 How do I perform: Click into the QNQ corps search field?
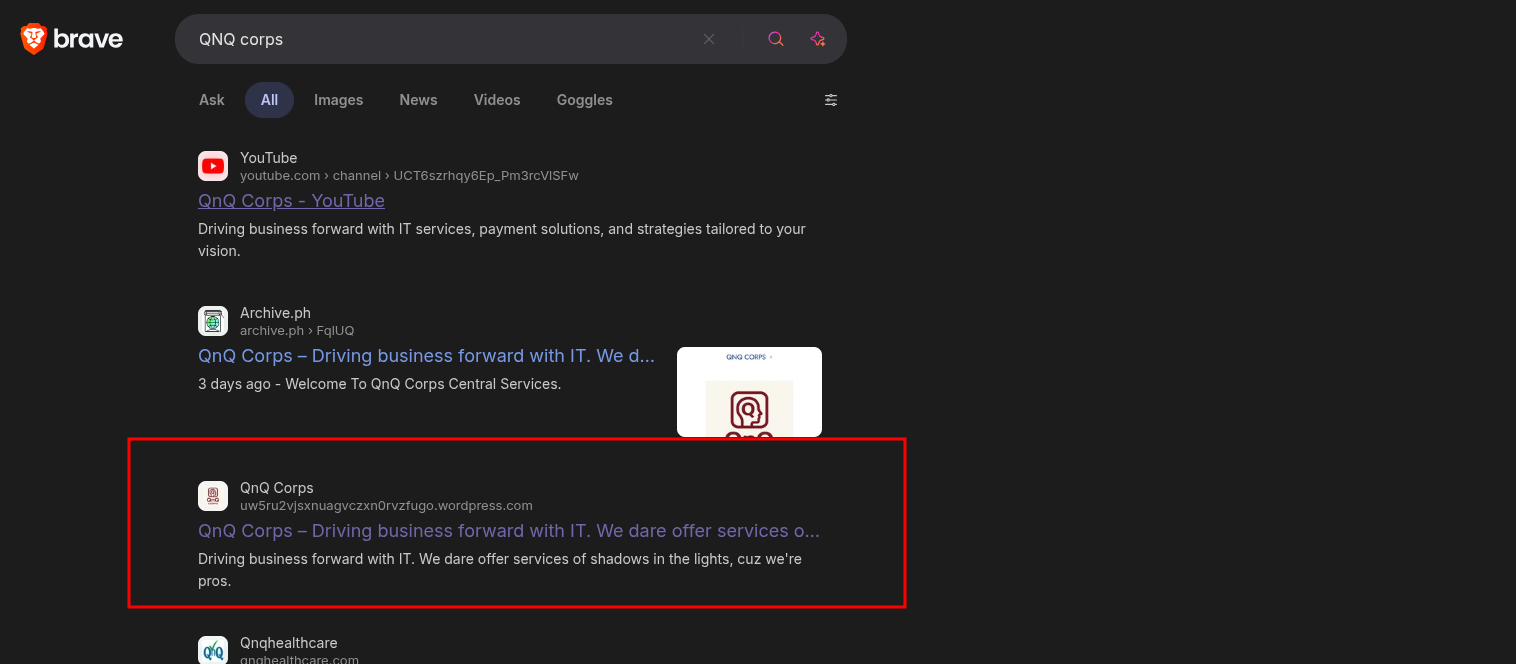pos(440,39)
